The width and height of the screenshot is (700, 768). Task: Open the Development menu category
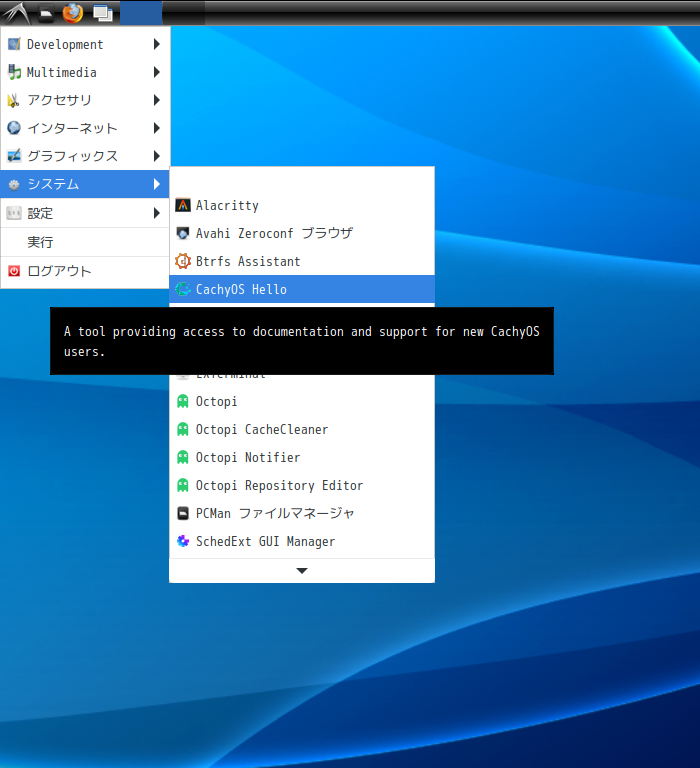point(85,44)
